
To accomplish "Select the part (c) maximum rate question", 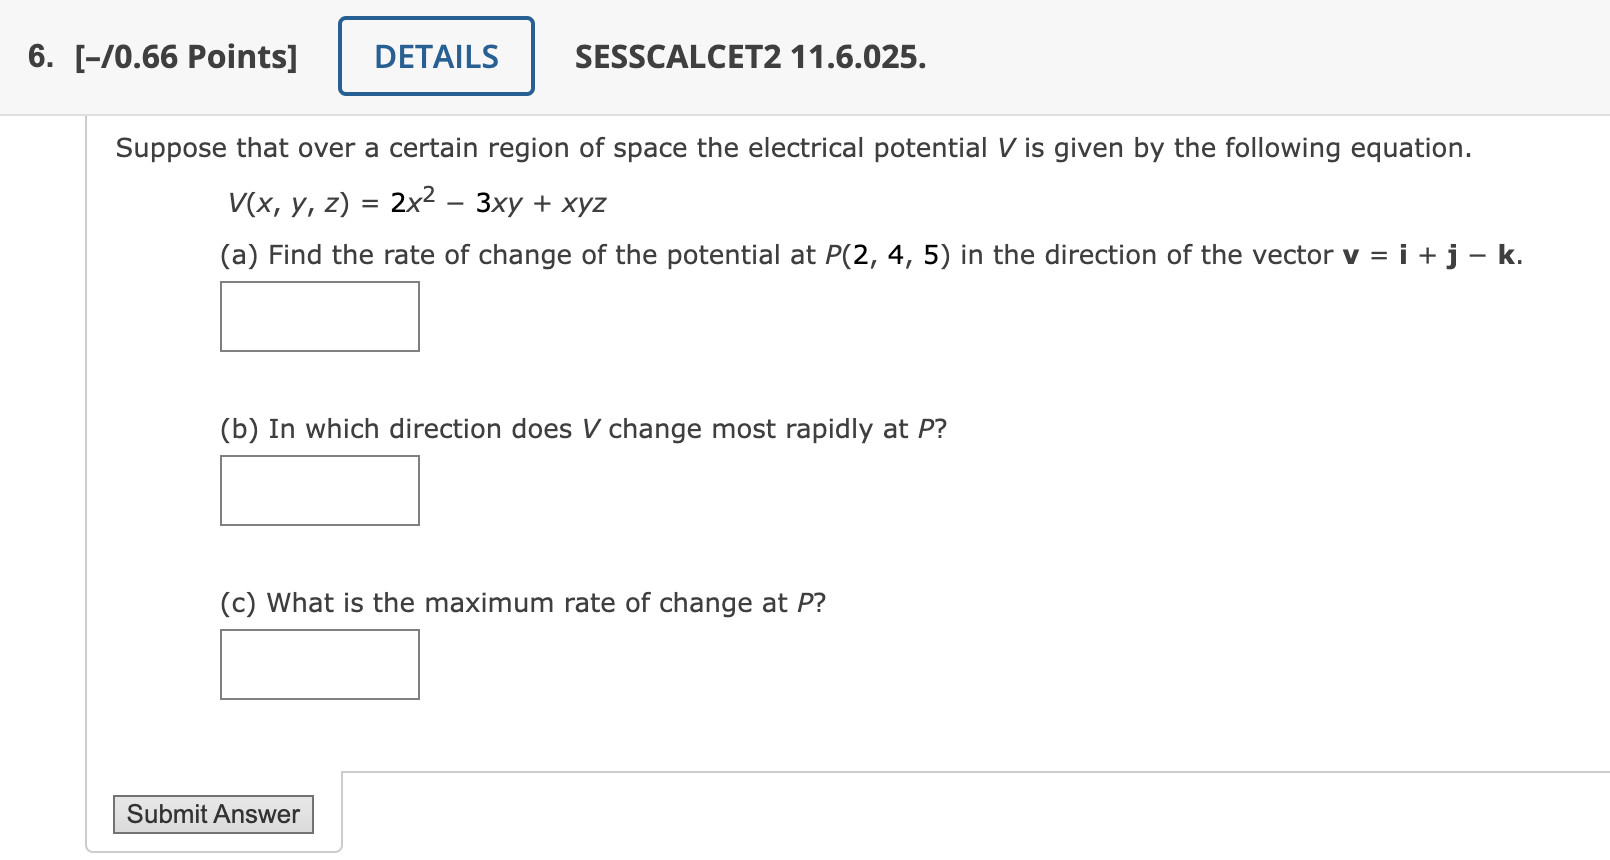I will pos(523,603).
